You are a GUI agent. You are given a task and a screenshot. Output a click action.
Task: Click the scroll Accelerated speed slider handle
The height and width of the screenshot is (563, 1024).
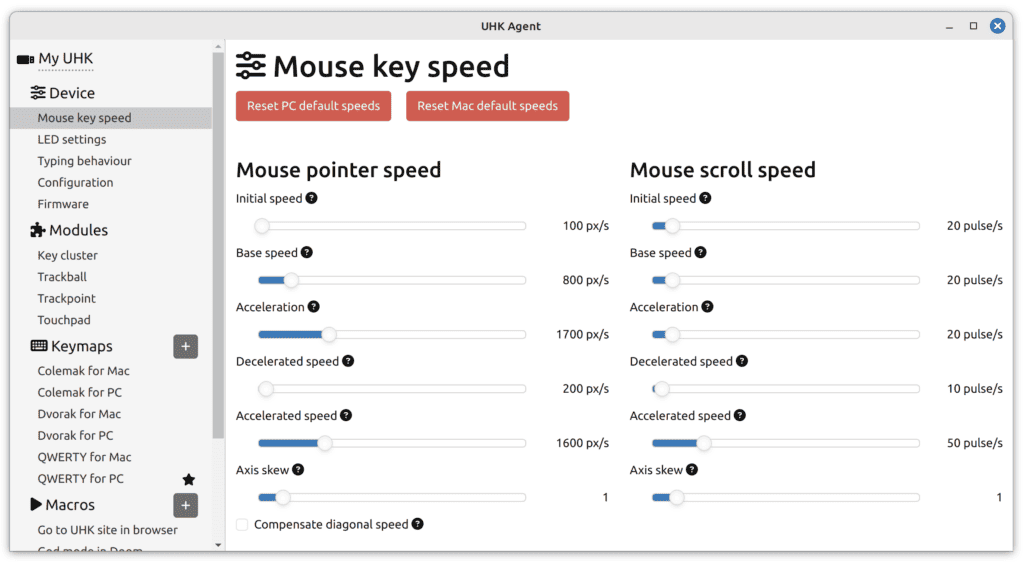coord(703,443)
